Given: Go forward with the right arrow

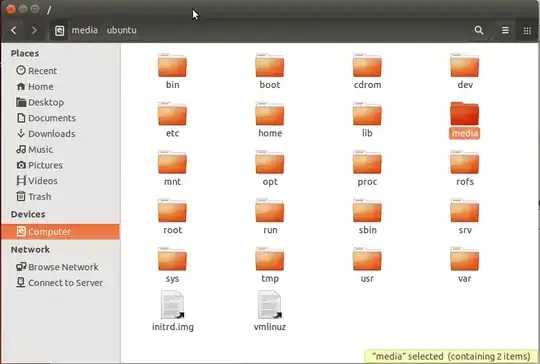Looking at the screenshot, I should coord(34,30).
